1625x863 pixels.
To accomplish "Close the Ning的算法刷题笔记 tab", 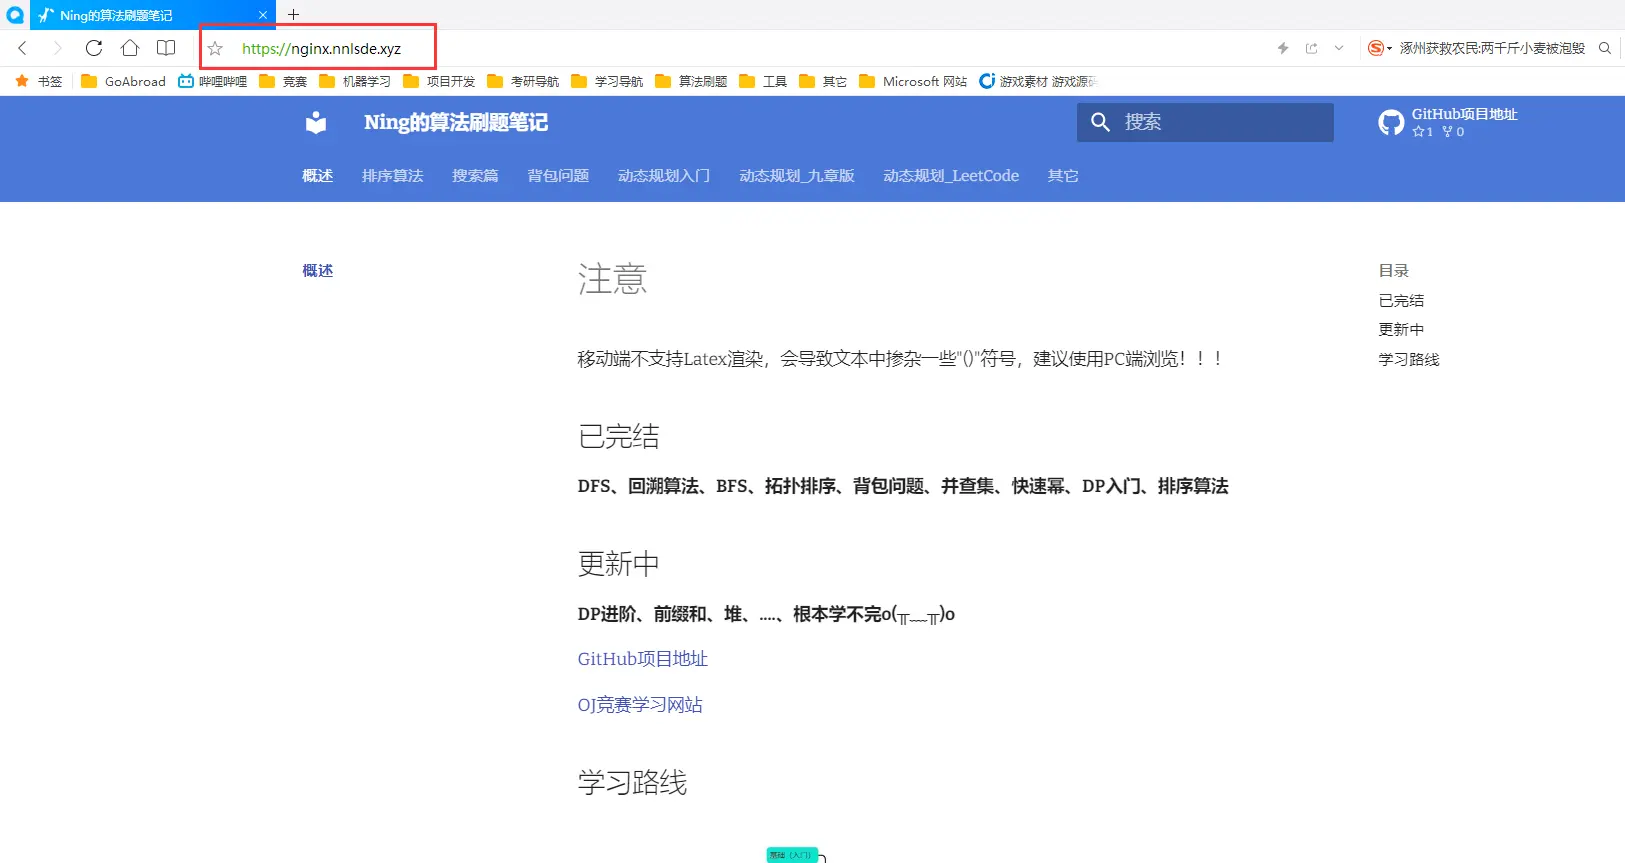I will pyautogui.click(x=263, y=15).
